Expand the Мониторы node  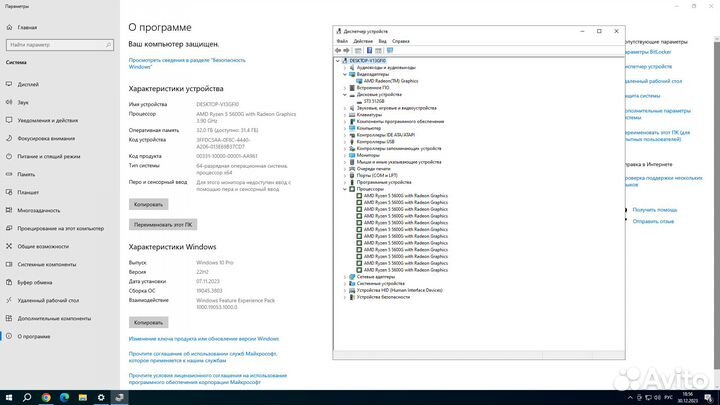click(345, 155)
